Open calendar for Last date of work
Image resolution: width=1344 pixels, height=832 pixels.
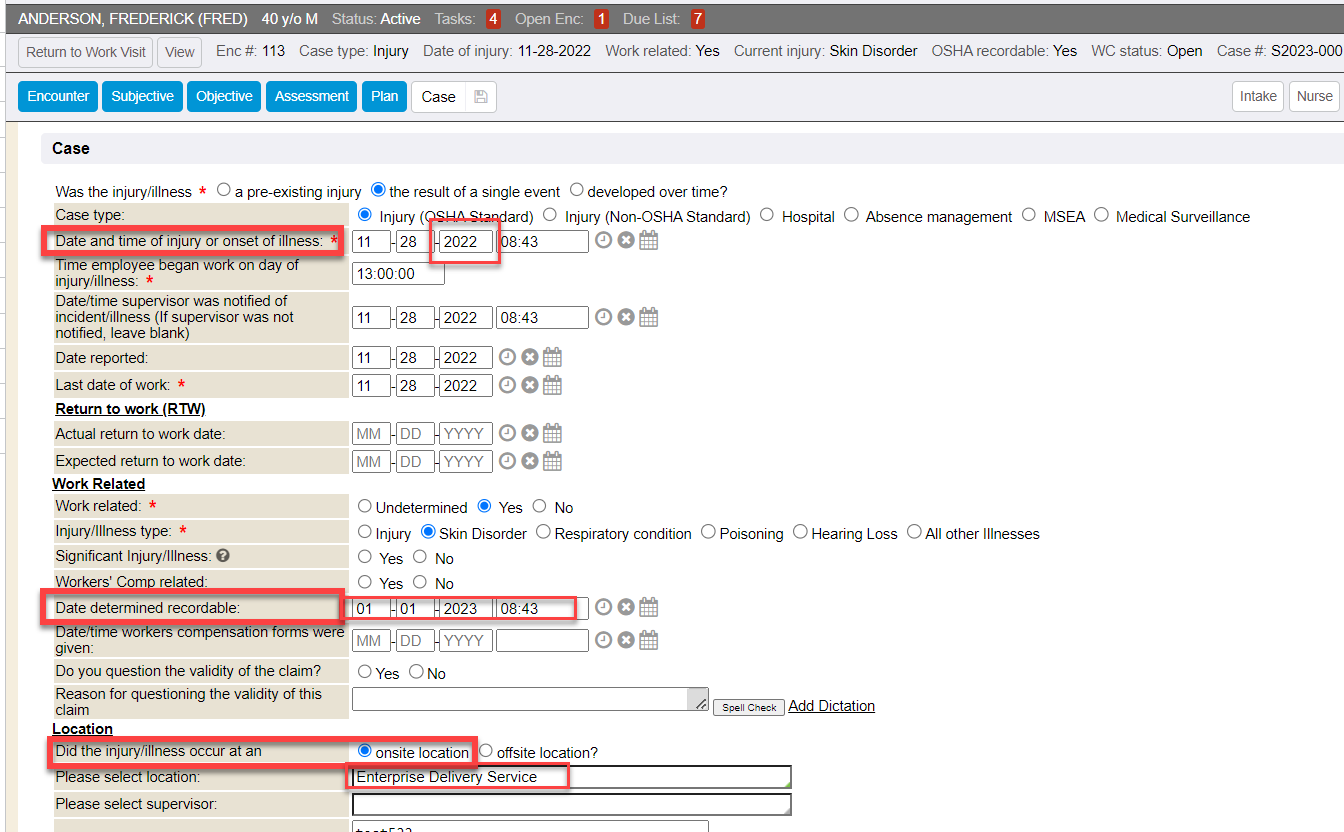click(x=552, y=385)
